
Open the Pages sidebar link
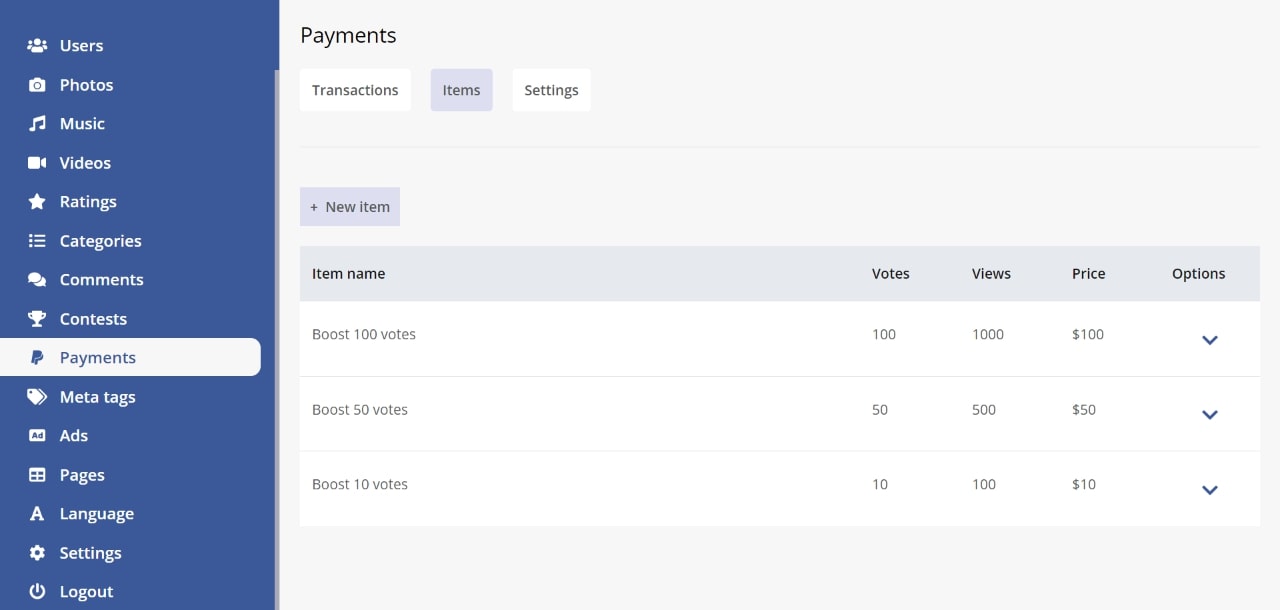click(82, 475)
